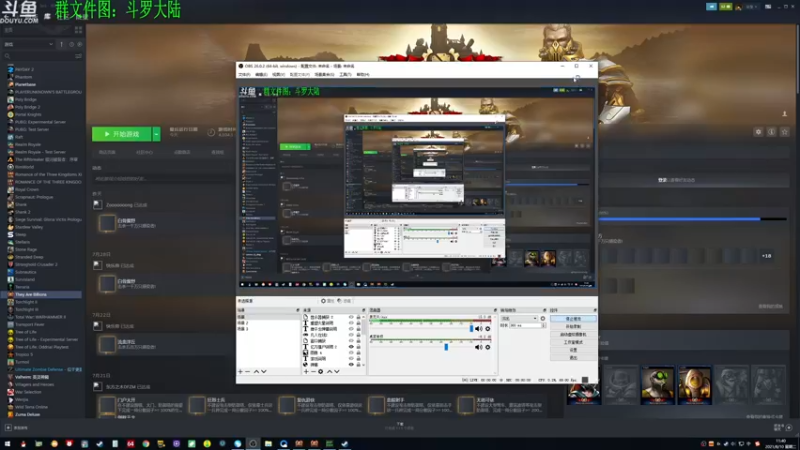This screenshot has height=450, width=800.
Task: Open Chrome from the Windows taskbar
Action: 145,443
